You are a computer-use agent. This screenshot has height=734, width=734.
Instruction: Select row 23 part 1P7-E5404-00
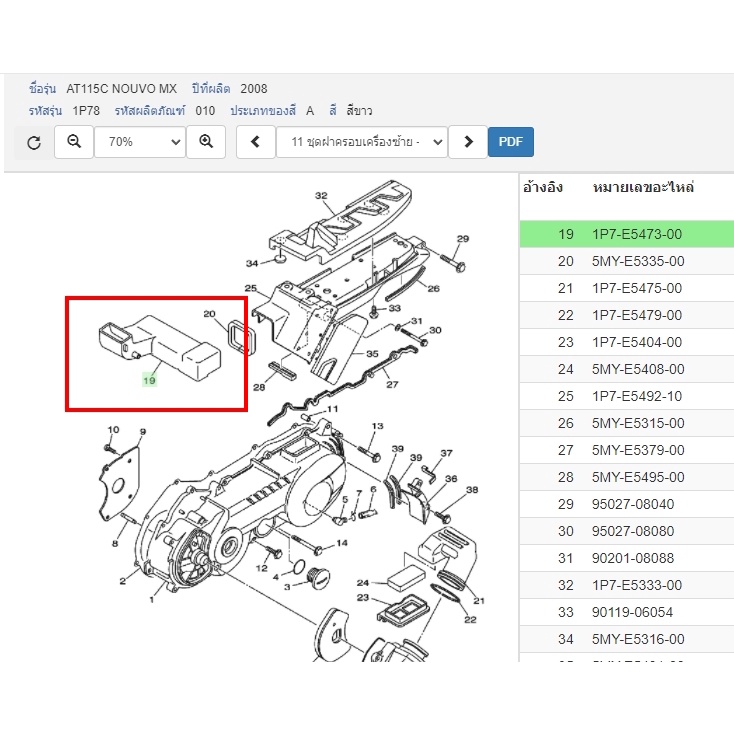pyautogui.click(x=627, y=342)
